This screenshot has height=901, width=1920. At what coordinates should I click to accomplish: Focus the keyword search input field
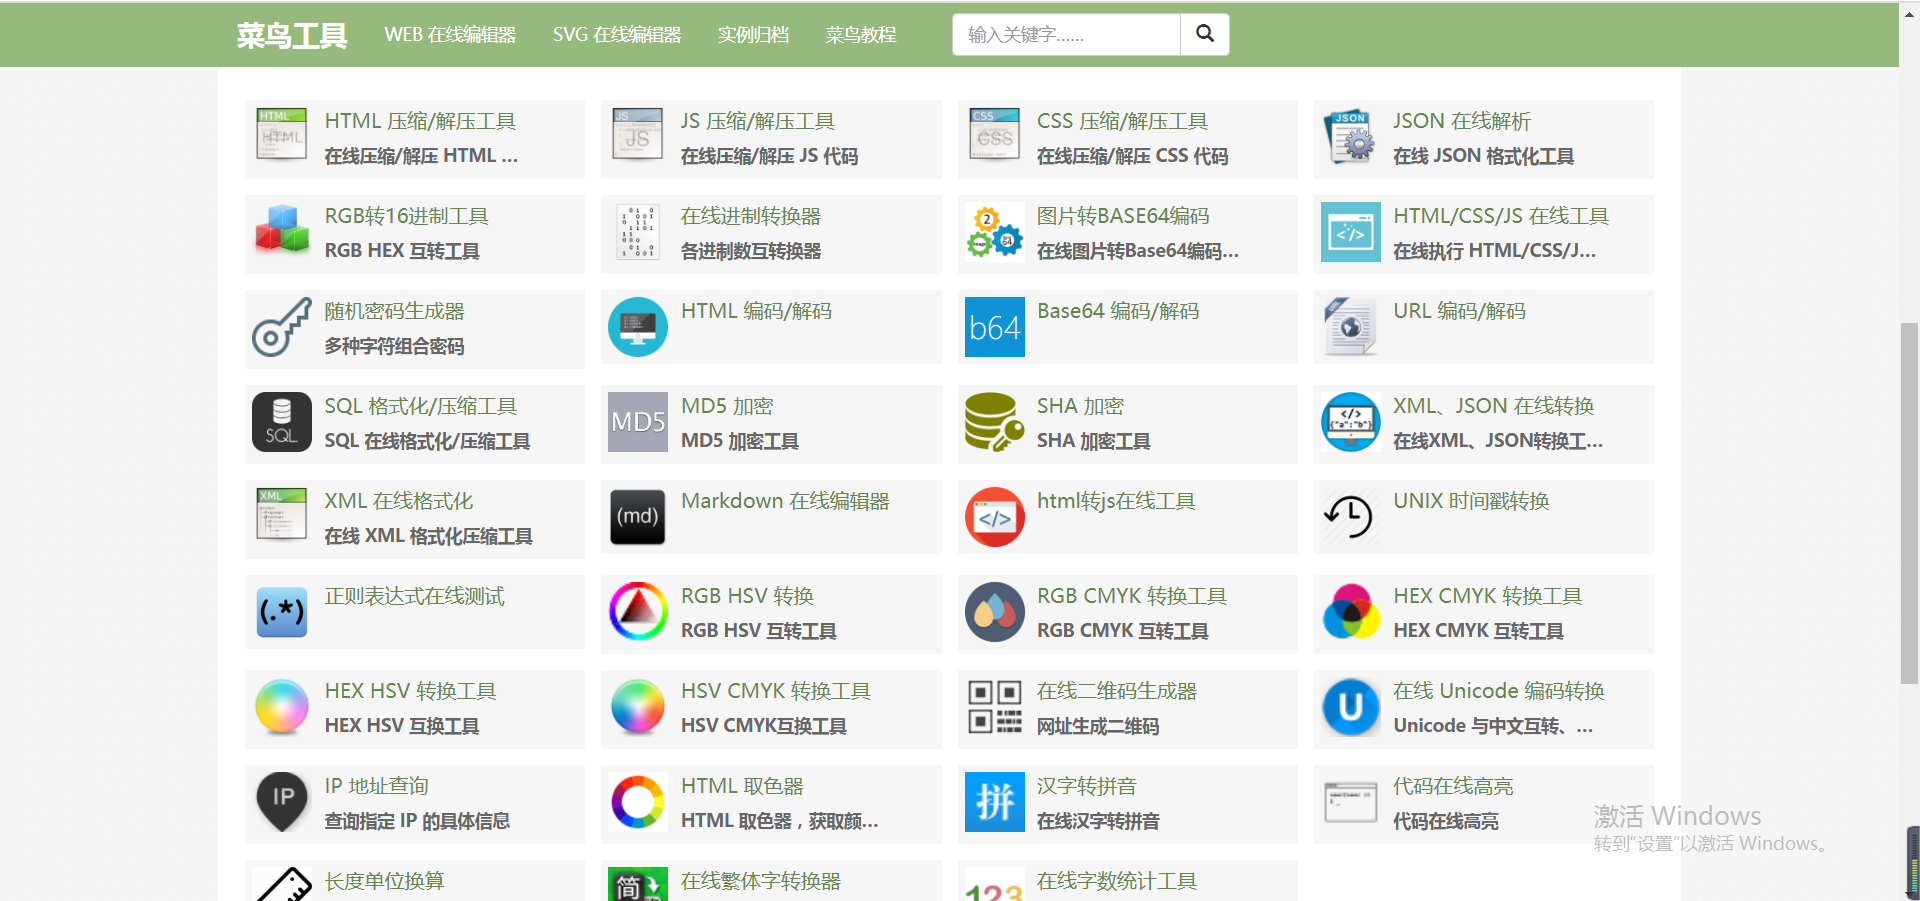click(x=1066, y=35)
